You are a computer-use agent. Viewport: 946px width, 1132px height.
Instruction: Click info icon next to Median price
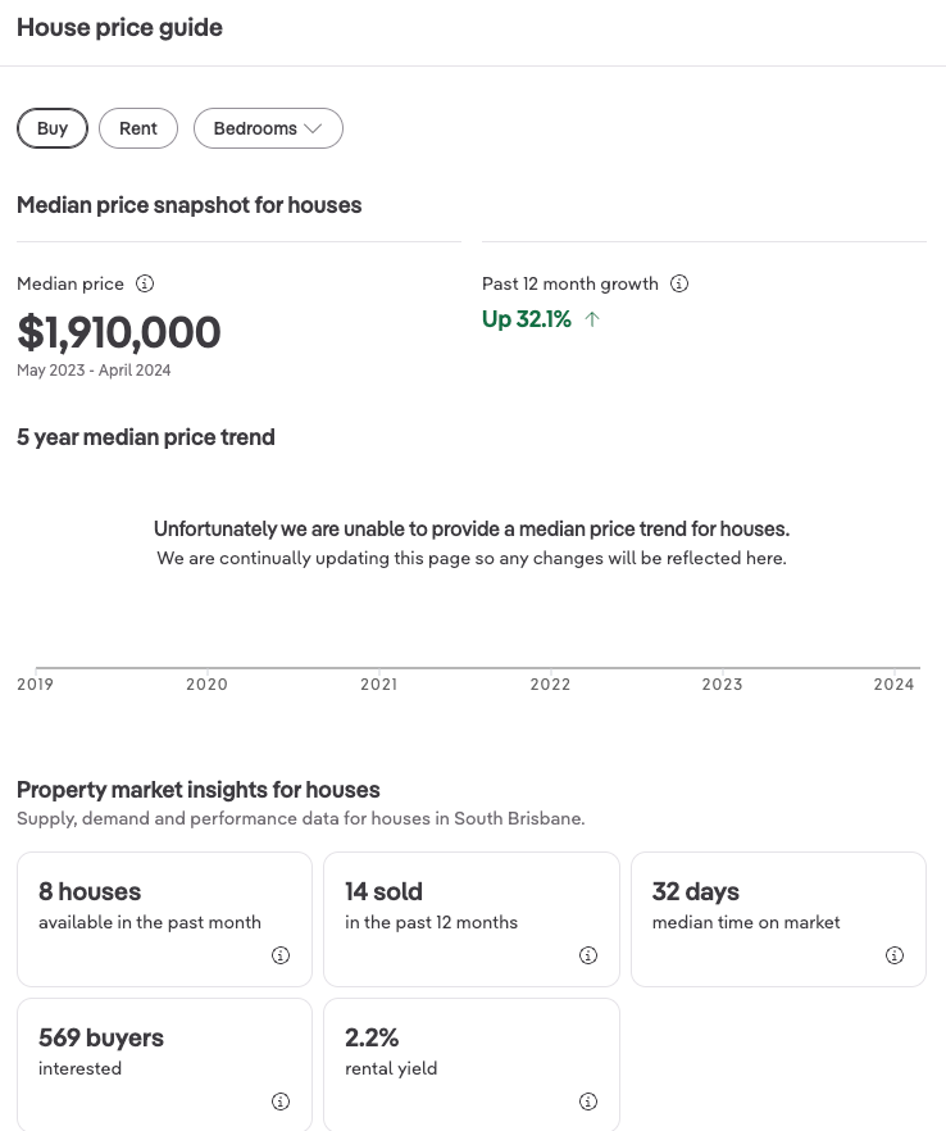145,284
